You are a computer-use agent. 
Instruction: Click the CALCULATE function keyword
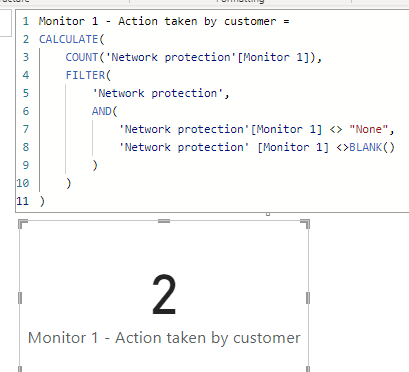pyautogui.click(x=68, y=39)
